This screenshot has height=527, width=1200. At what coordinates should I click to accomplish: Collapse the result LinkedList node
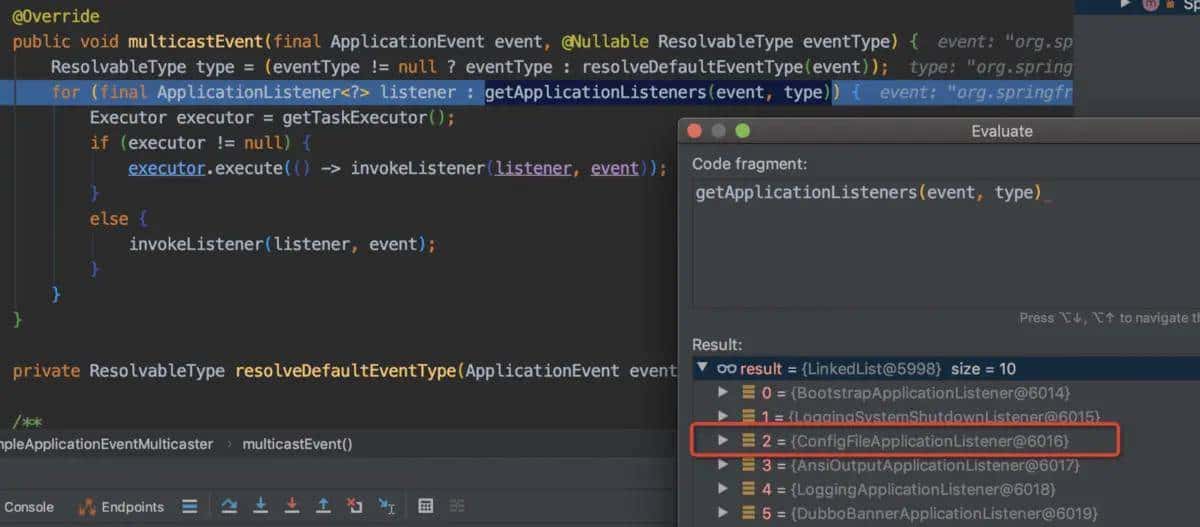coord(702,369)
